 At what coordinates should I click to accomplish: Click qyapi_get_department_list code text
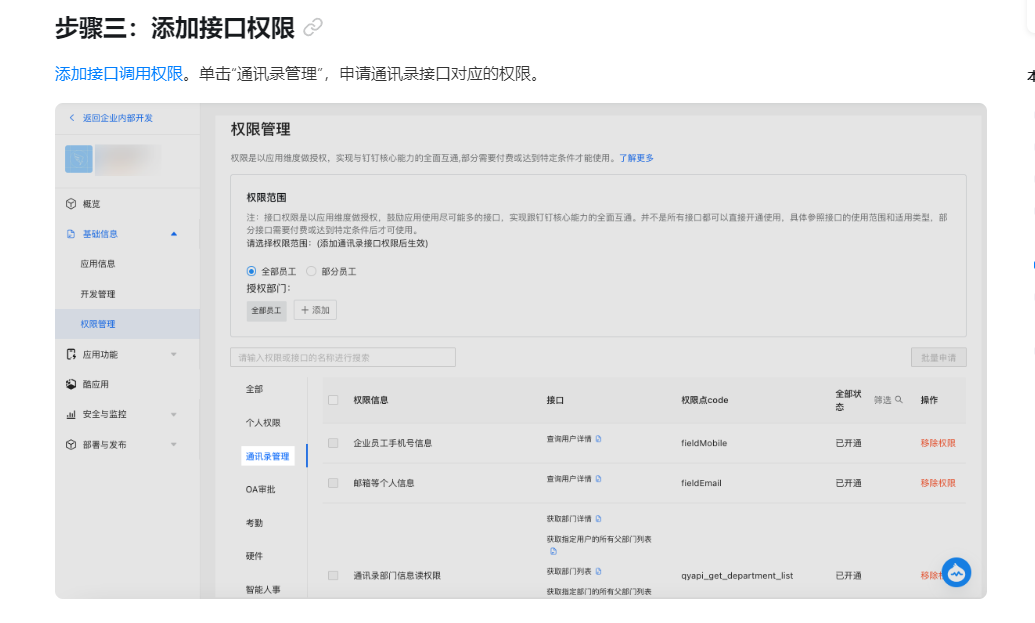[737, 576]
